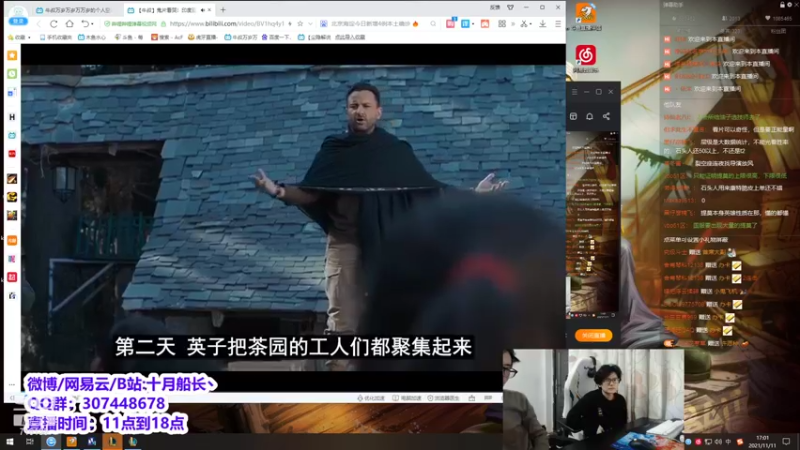Click the H icon in browser sidebar
Image resolution: width=800 pixels, height=450 pixels.
click(12, 117)
